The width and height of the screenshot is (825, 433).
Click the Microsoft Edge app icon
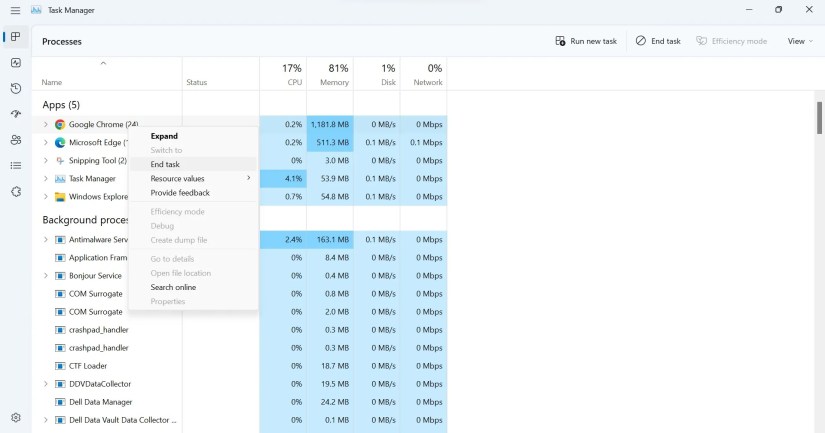click(x=60, y=143)
